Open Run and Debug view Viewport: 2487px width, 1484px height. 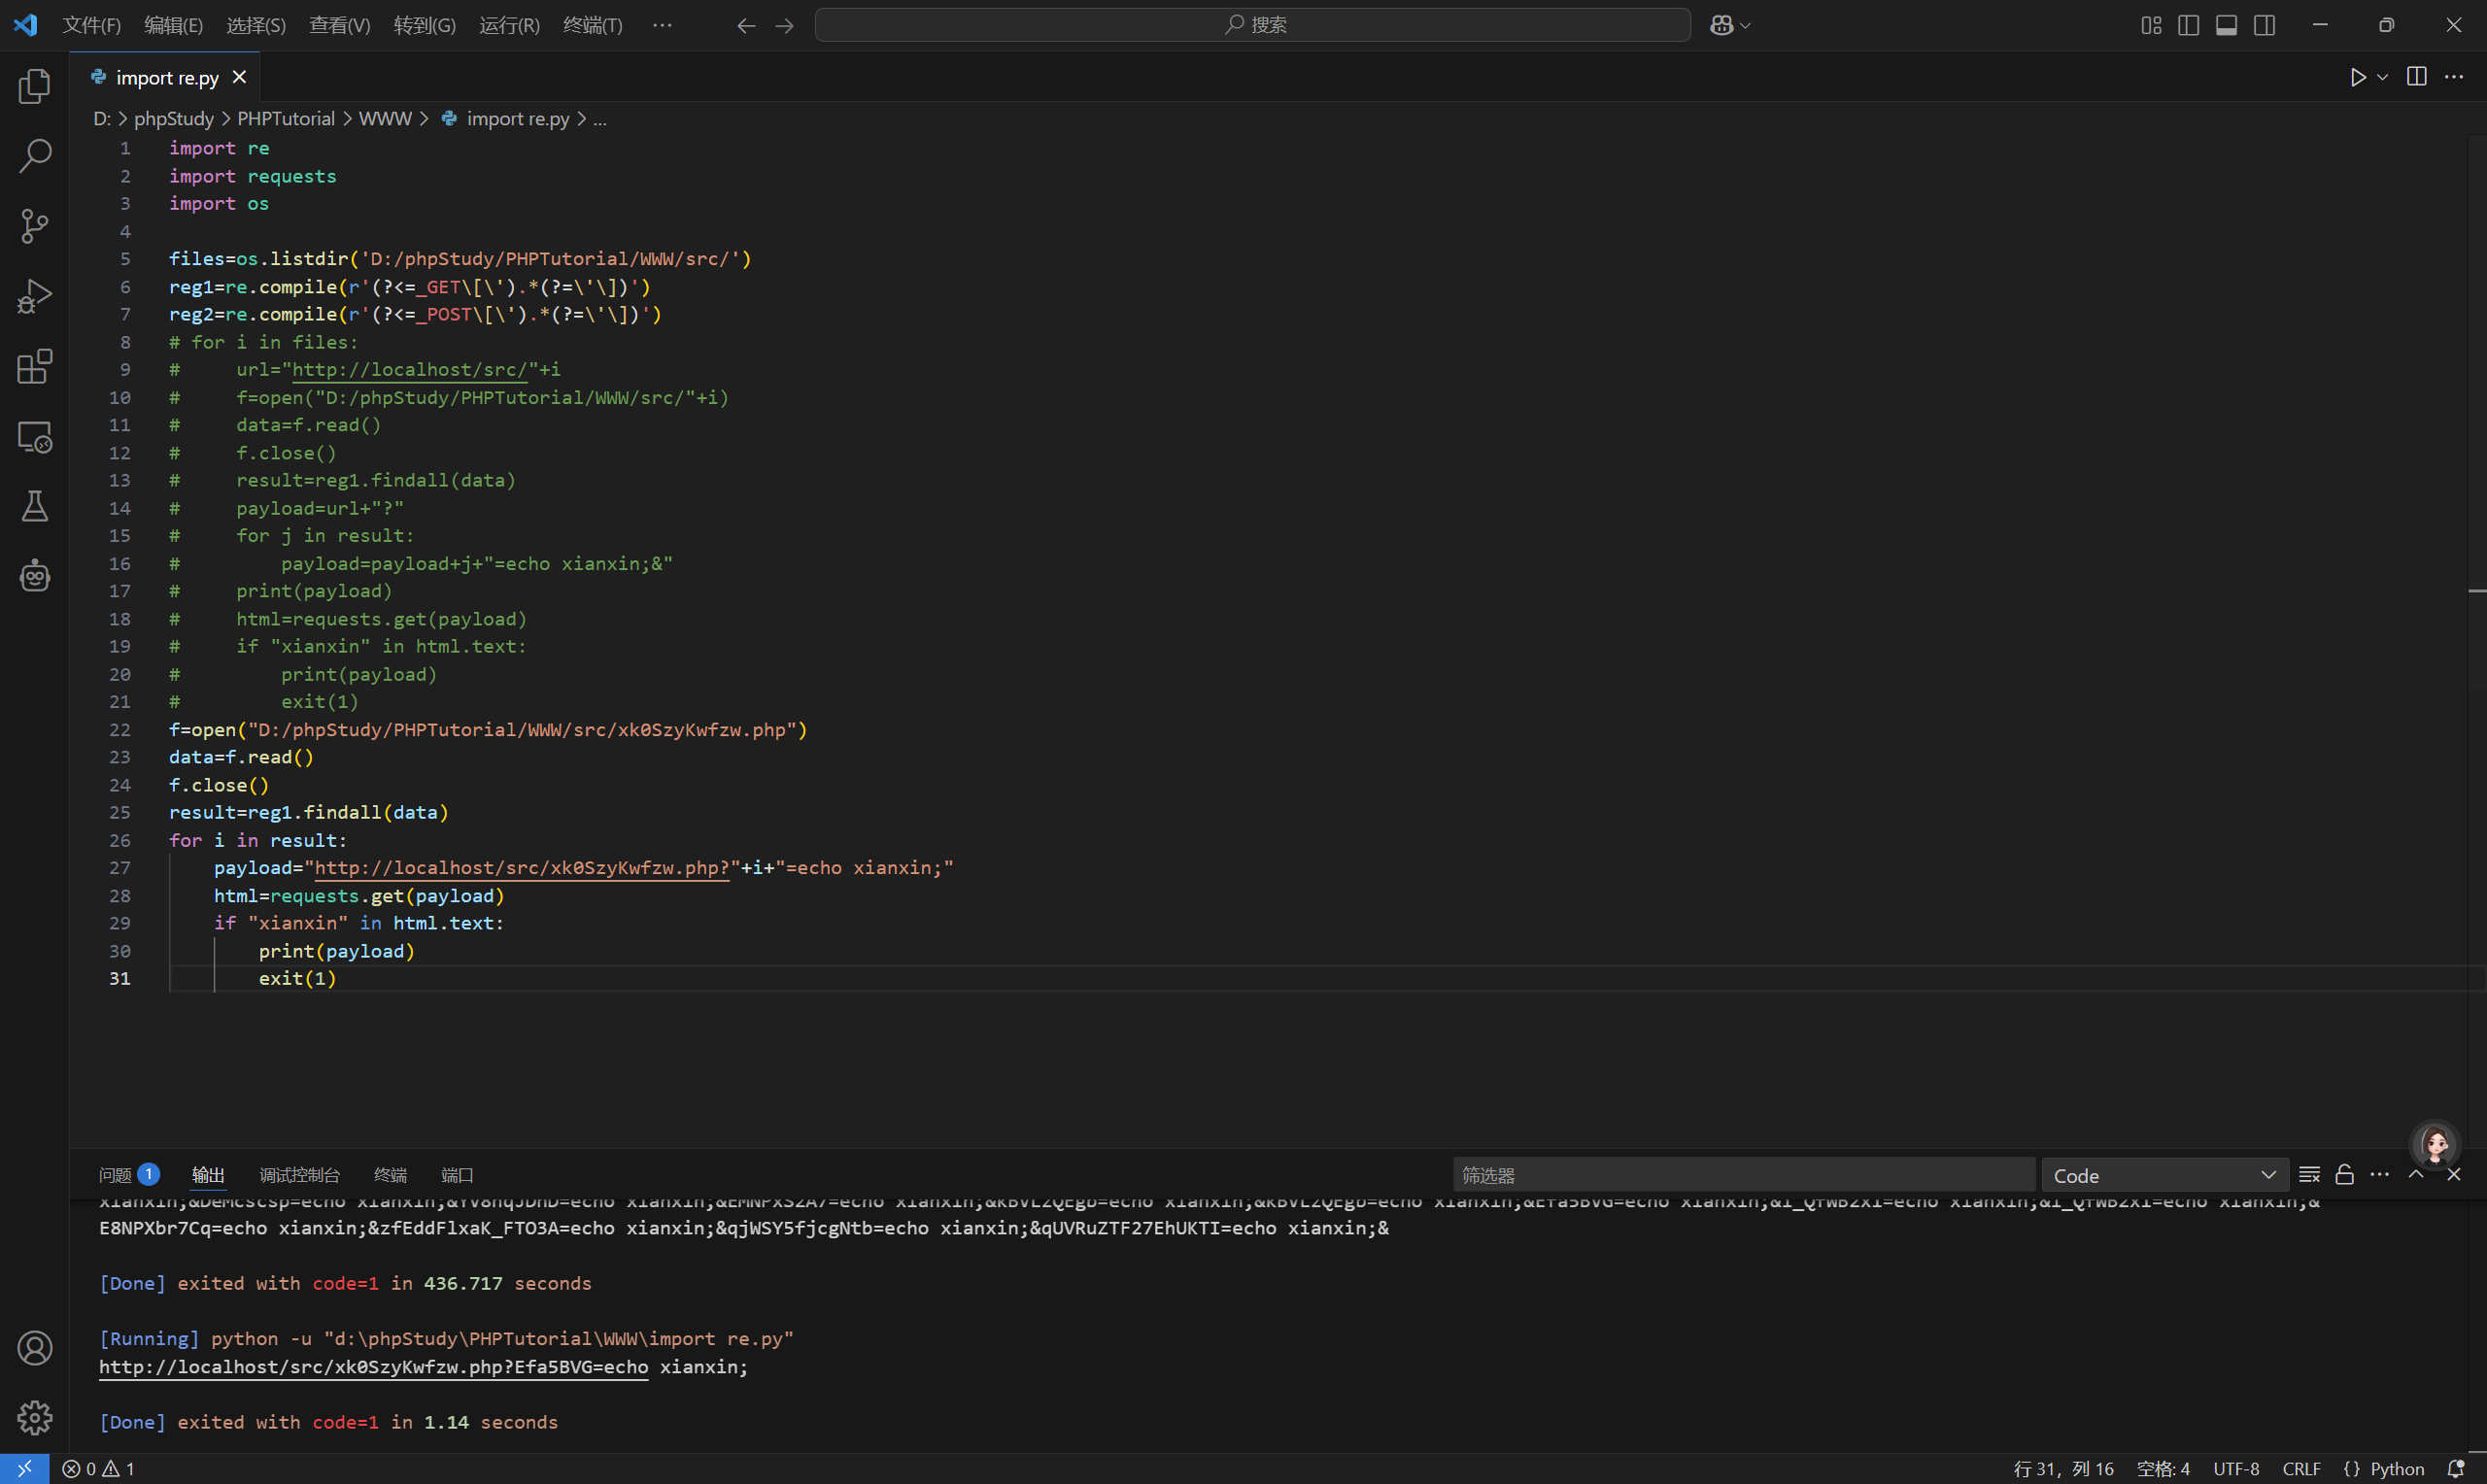pyautogui.click(x=35, y=296)
